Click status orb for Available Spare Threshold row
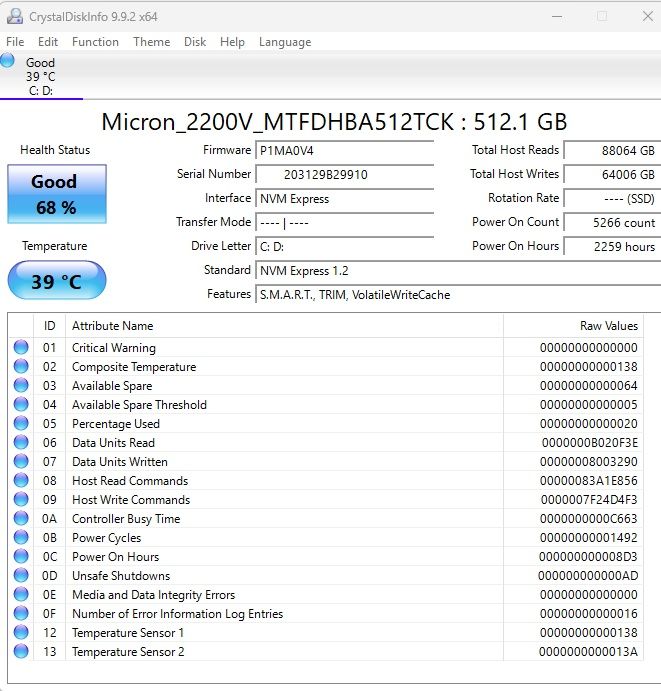This screenshot has width=661, height=691. click(21, 404)
